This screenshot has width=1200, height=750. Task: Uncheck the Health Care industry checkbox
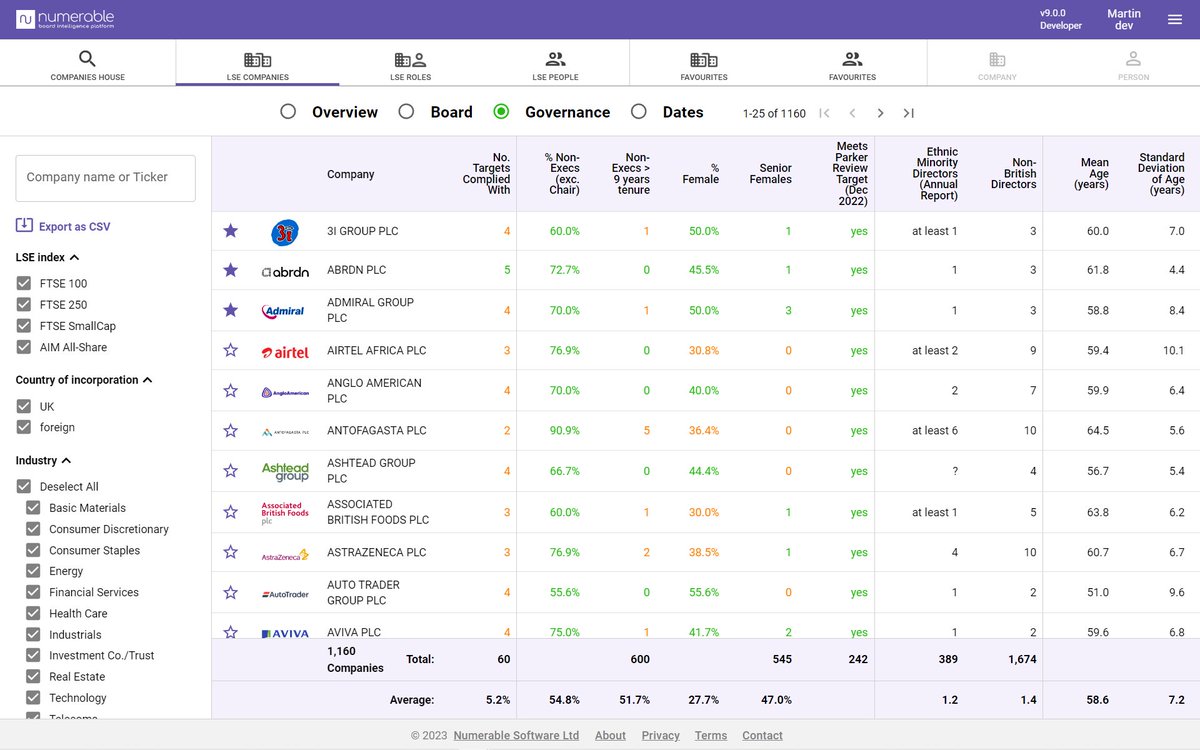pyautogui.click(x=33, y=613)
